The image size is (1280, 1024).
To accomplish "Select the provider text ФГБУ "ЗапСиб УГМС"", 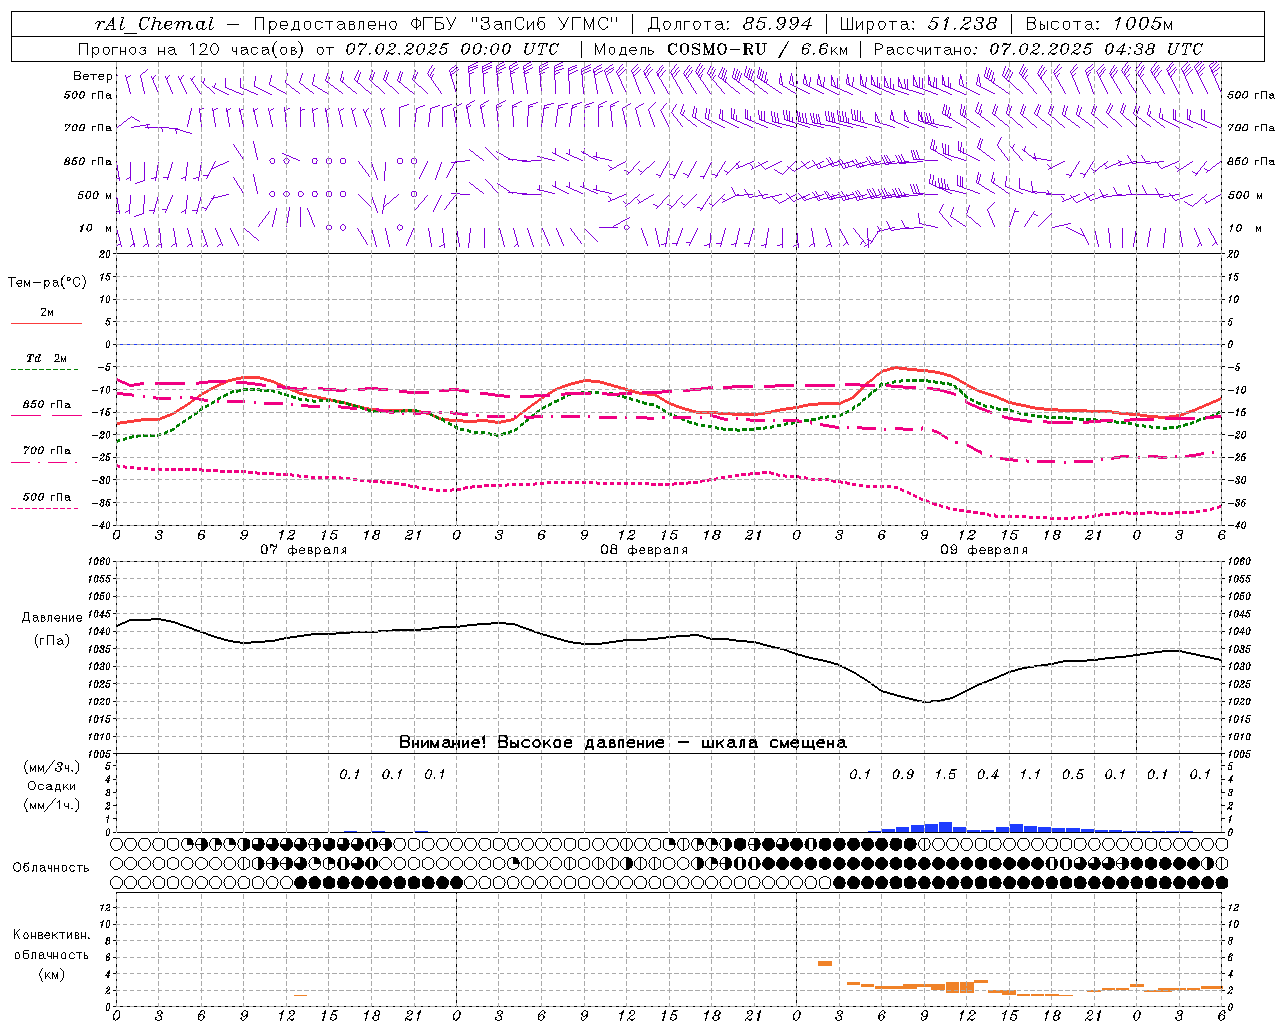I will pos(515,24).
